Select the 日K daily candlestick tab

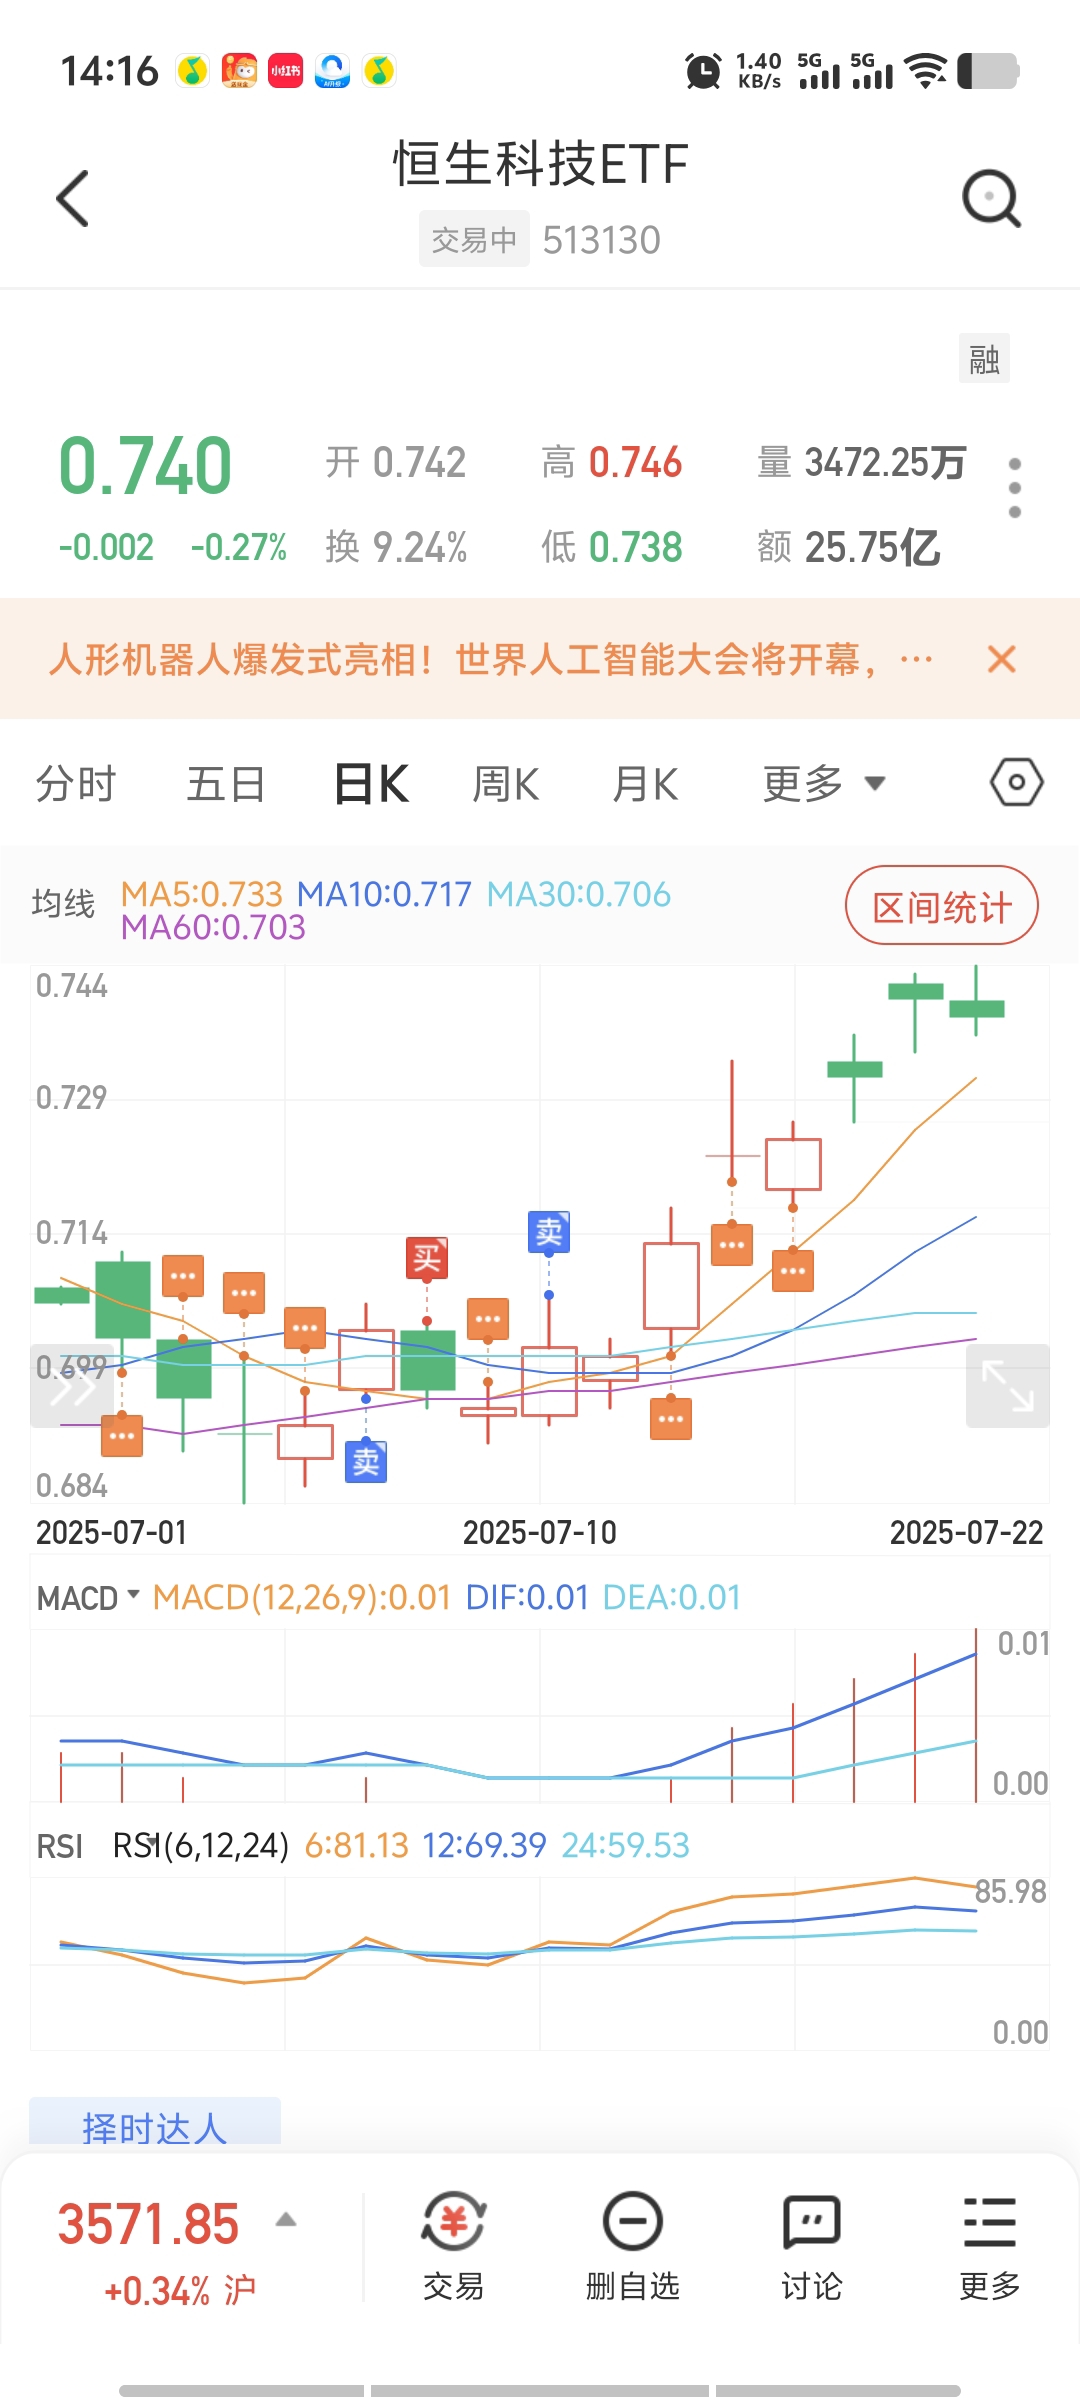click(371, 783)
